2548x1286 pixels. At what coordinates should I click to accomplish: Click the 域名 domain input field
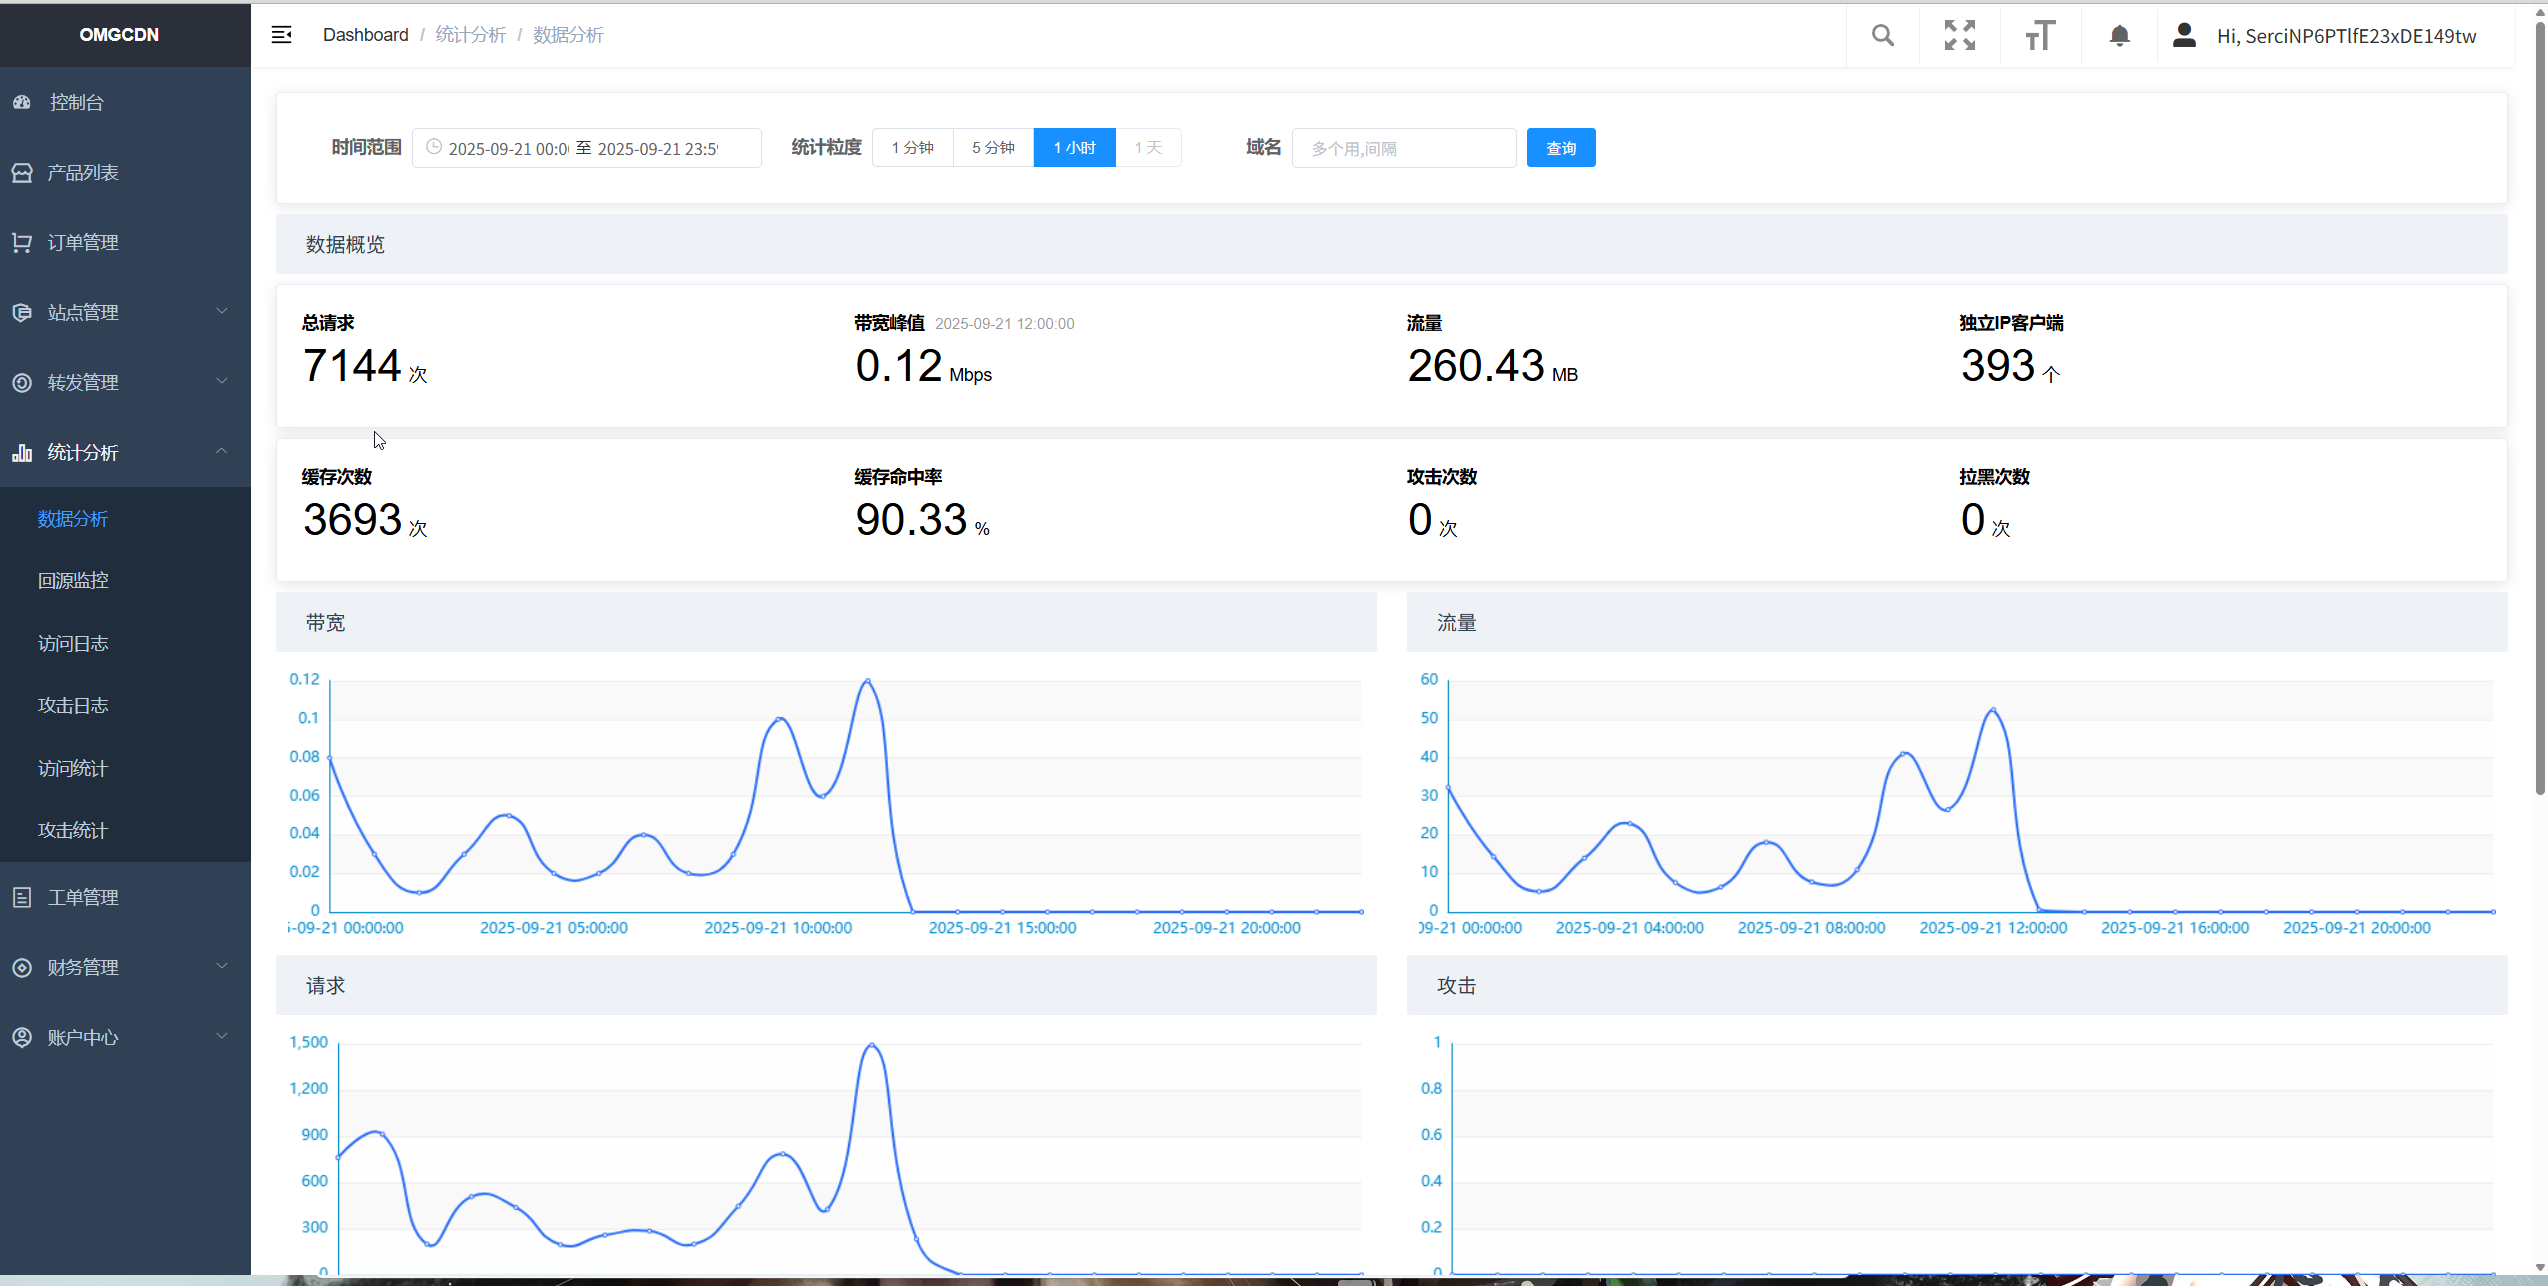pos(1403,148)
